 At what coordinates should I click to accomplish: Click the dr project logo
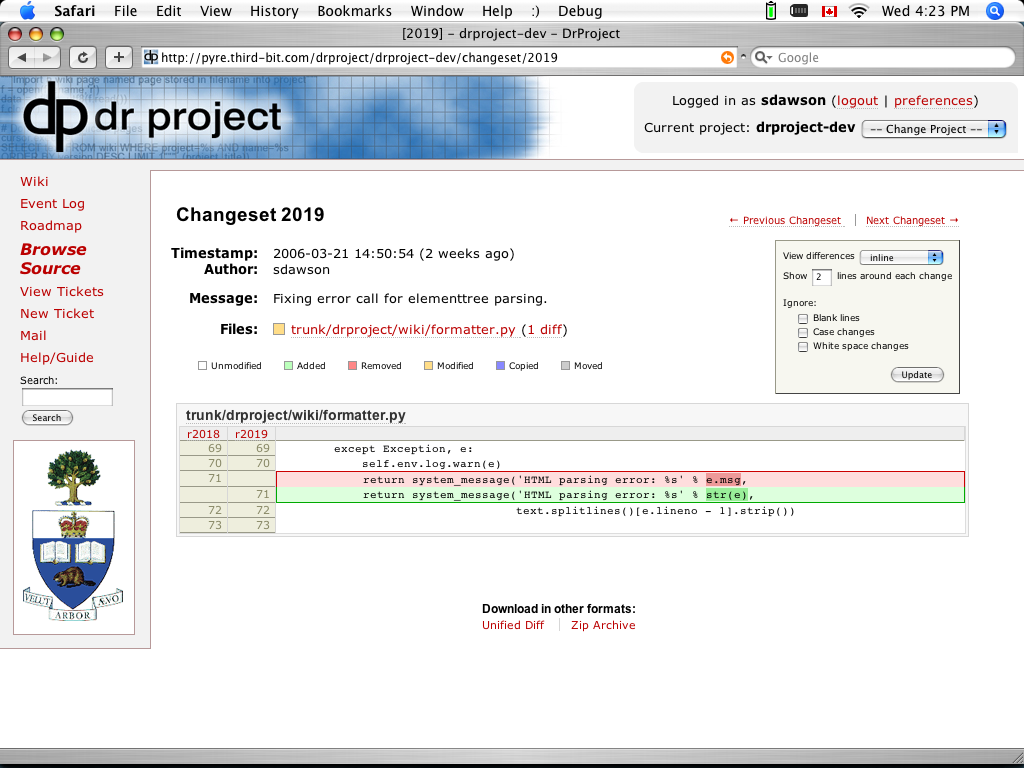(x=152, y=116)
